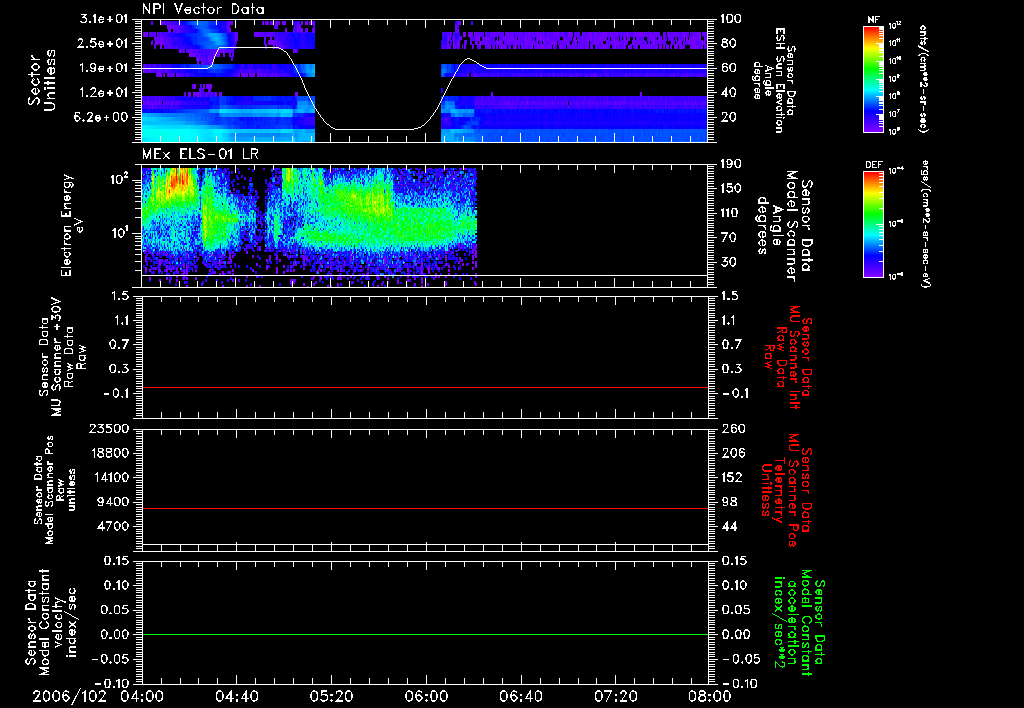This screenshot has height=708, width=1024.
Task: Click the 07:20 time axis label
Action: click(615, 696)
